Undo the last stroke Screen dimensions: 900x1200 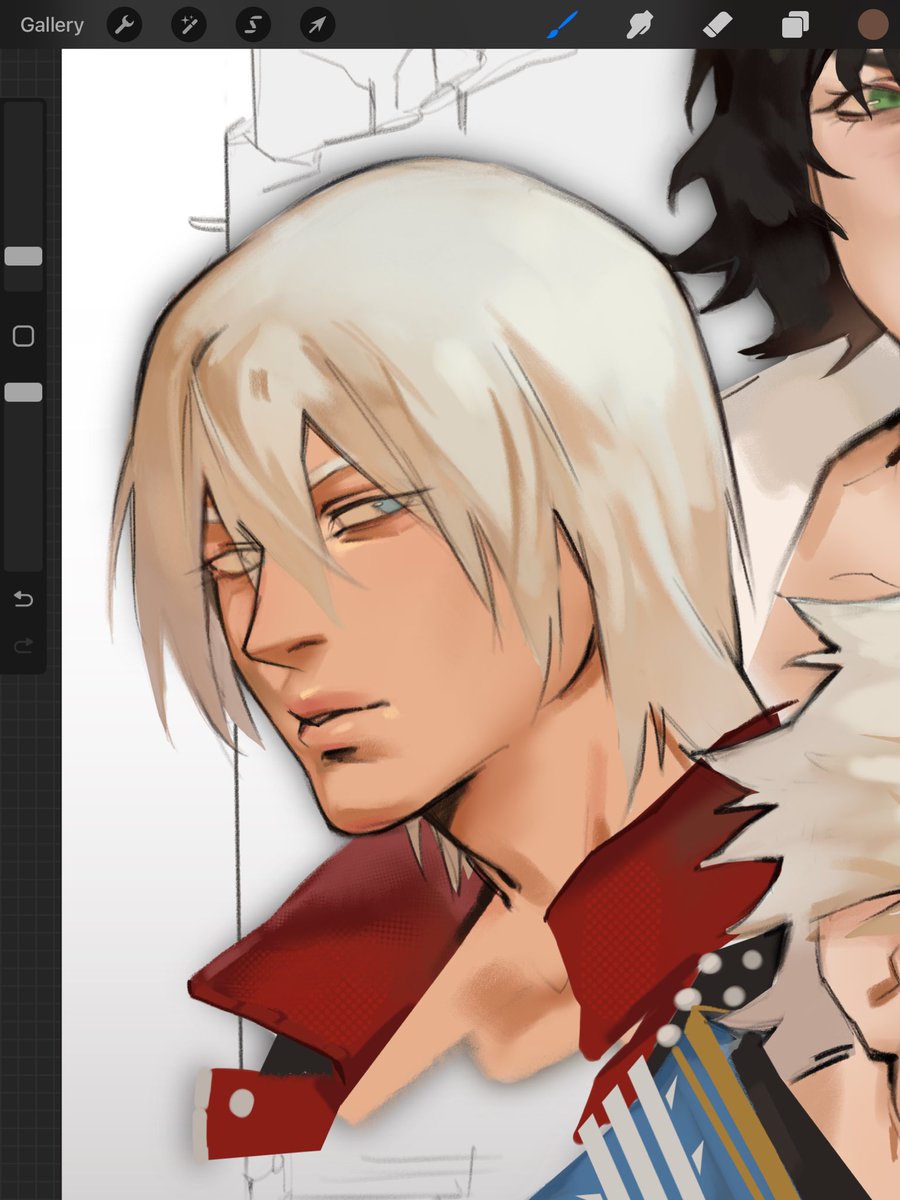pyautogui.click(x=23, y=599)
